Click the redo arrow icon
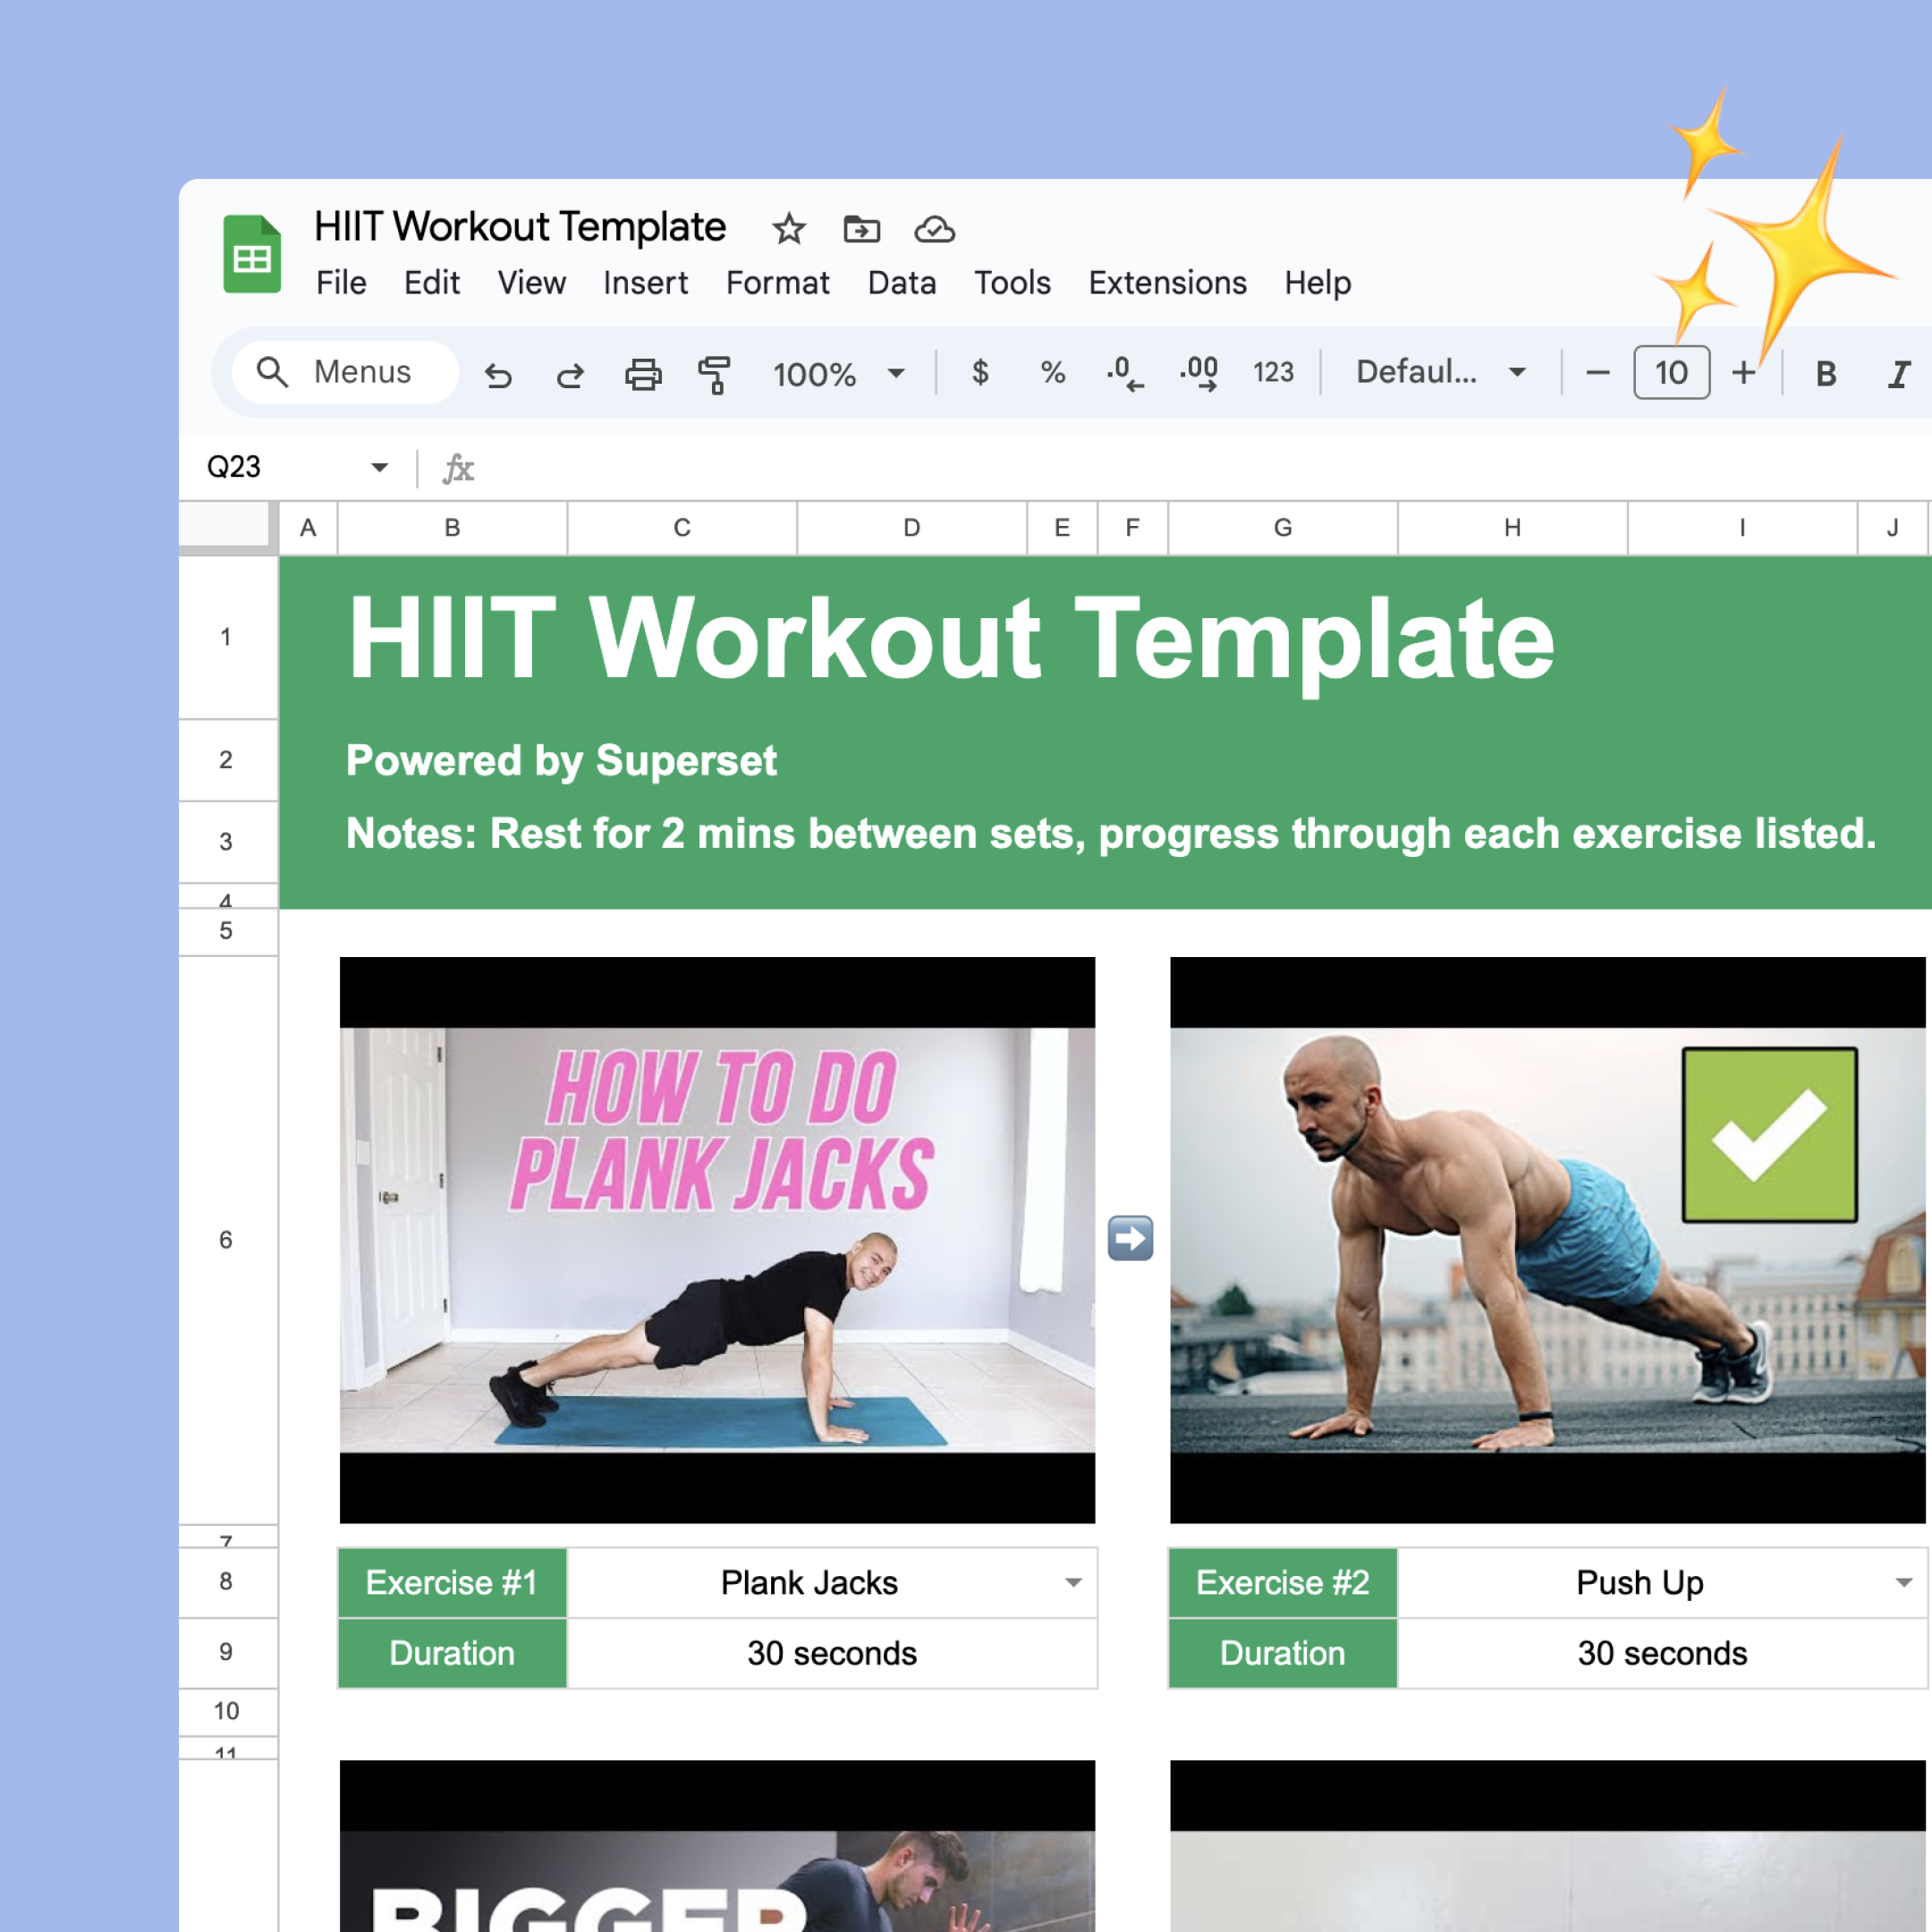The height and width of the screenshot is (1932, 1932). click(570, 375)
